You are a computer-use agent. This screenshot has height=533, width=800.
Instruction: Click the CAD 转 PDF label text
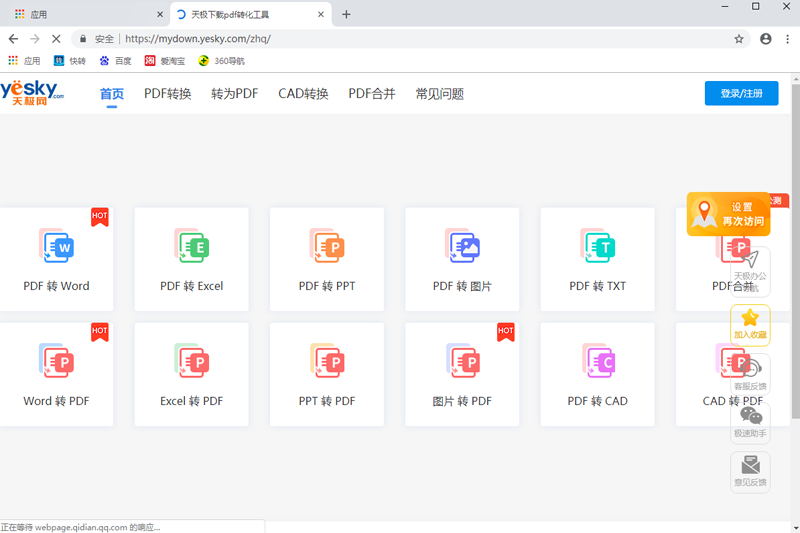pos(733,401)
